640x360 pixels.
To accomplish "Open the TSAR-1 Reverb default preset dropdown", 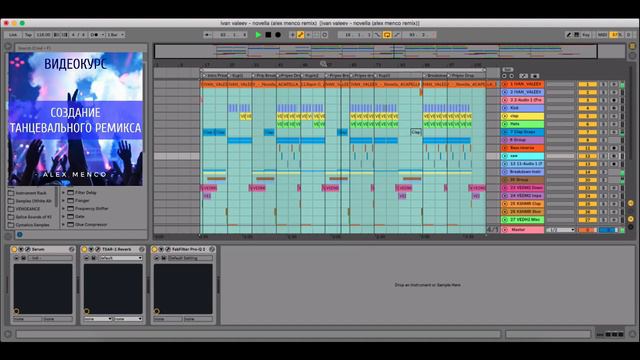I will click(x=121, y=258).
